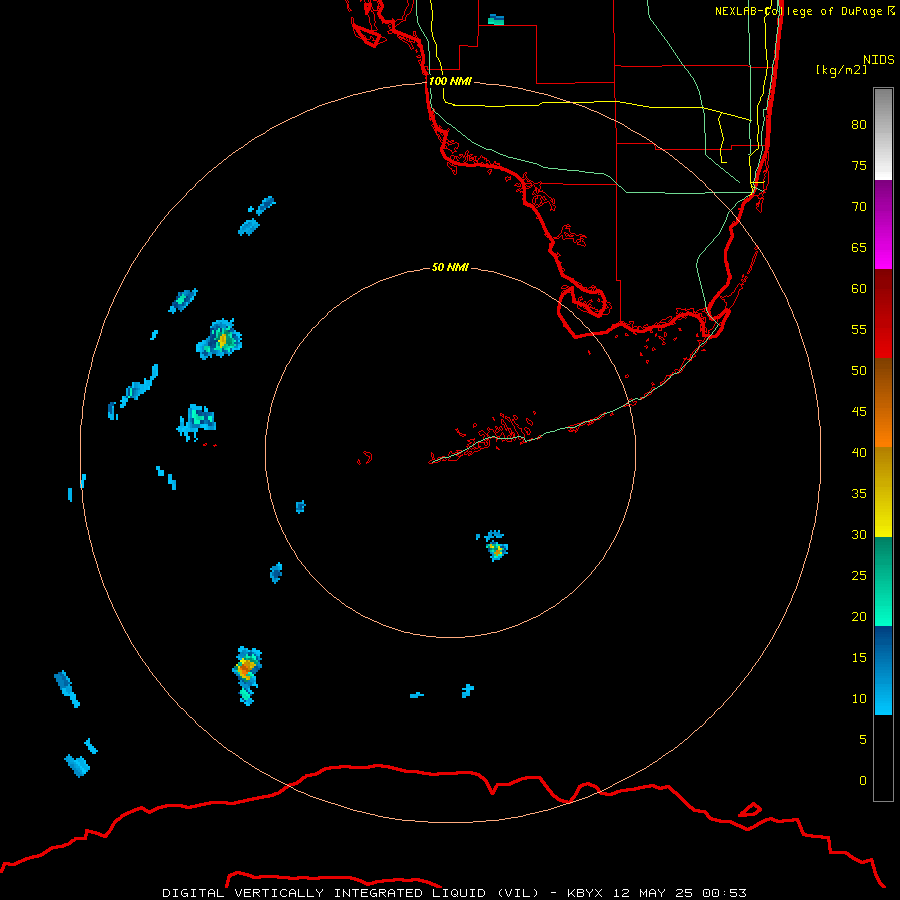Click the 60 value on the color scale
900x900 pixels.
[x=859, y=289]
